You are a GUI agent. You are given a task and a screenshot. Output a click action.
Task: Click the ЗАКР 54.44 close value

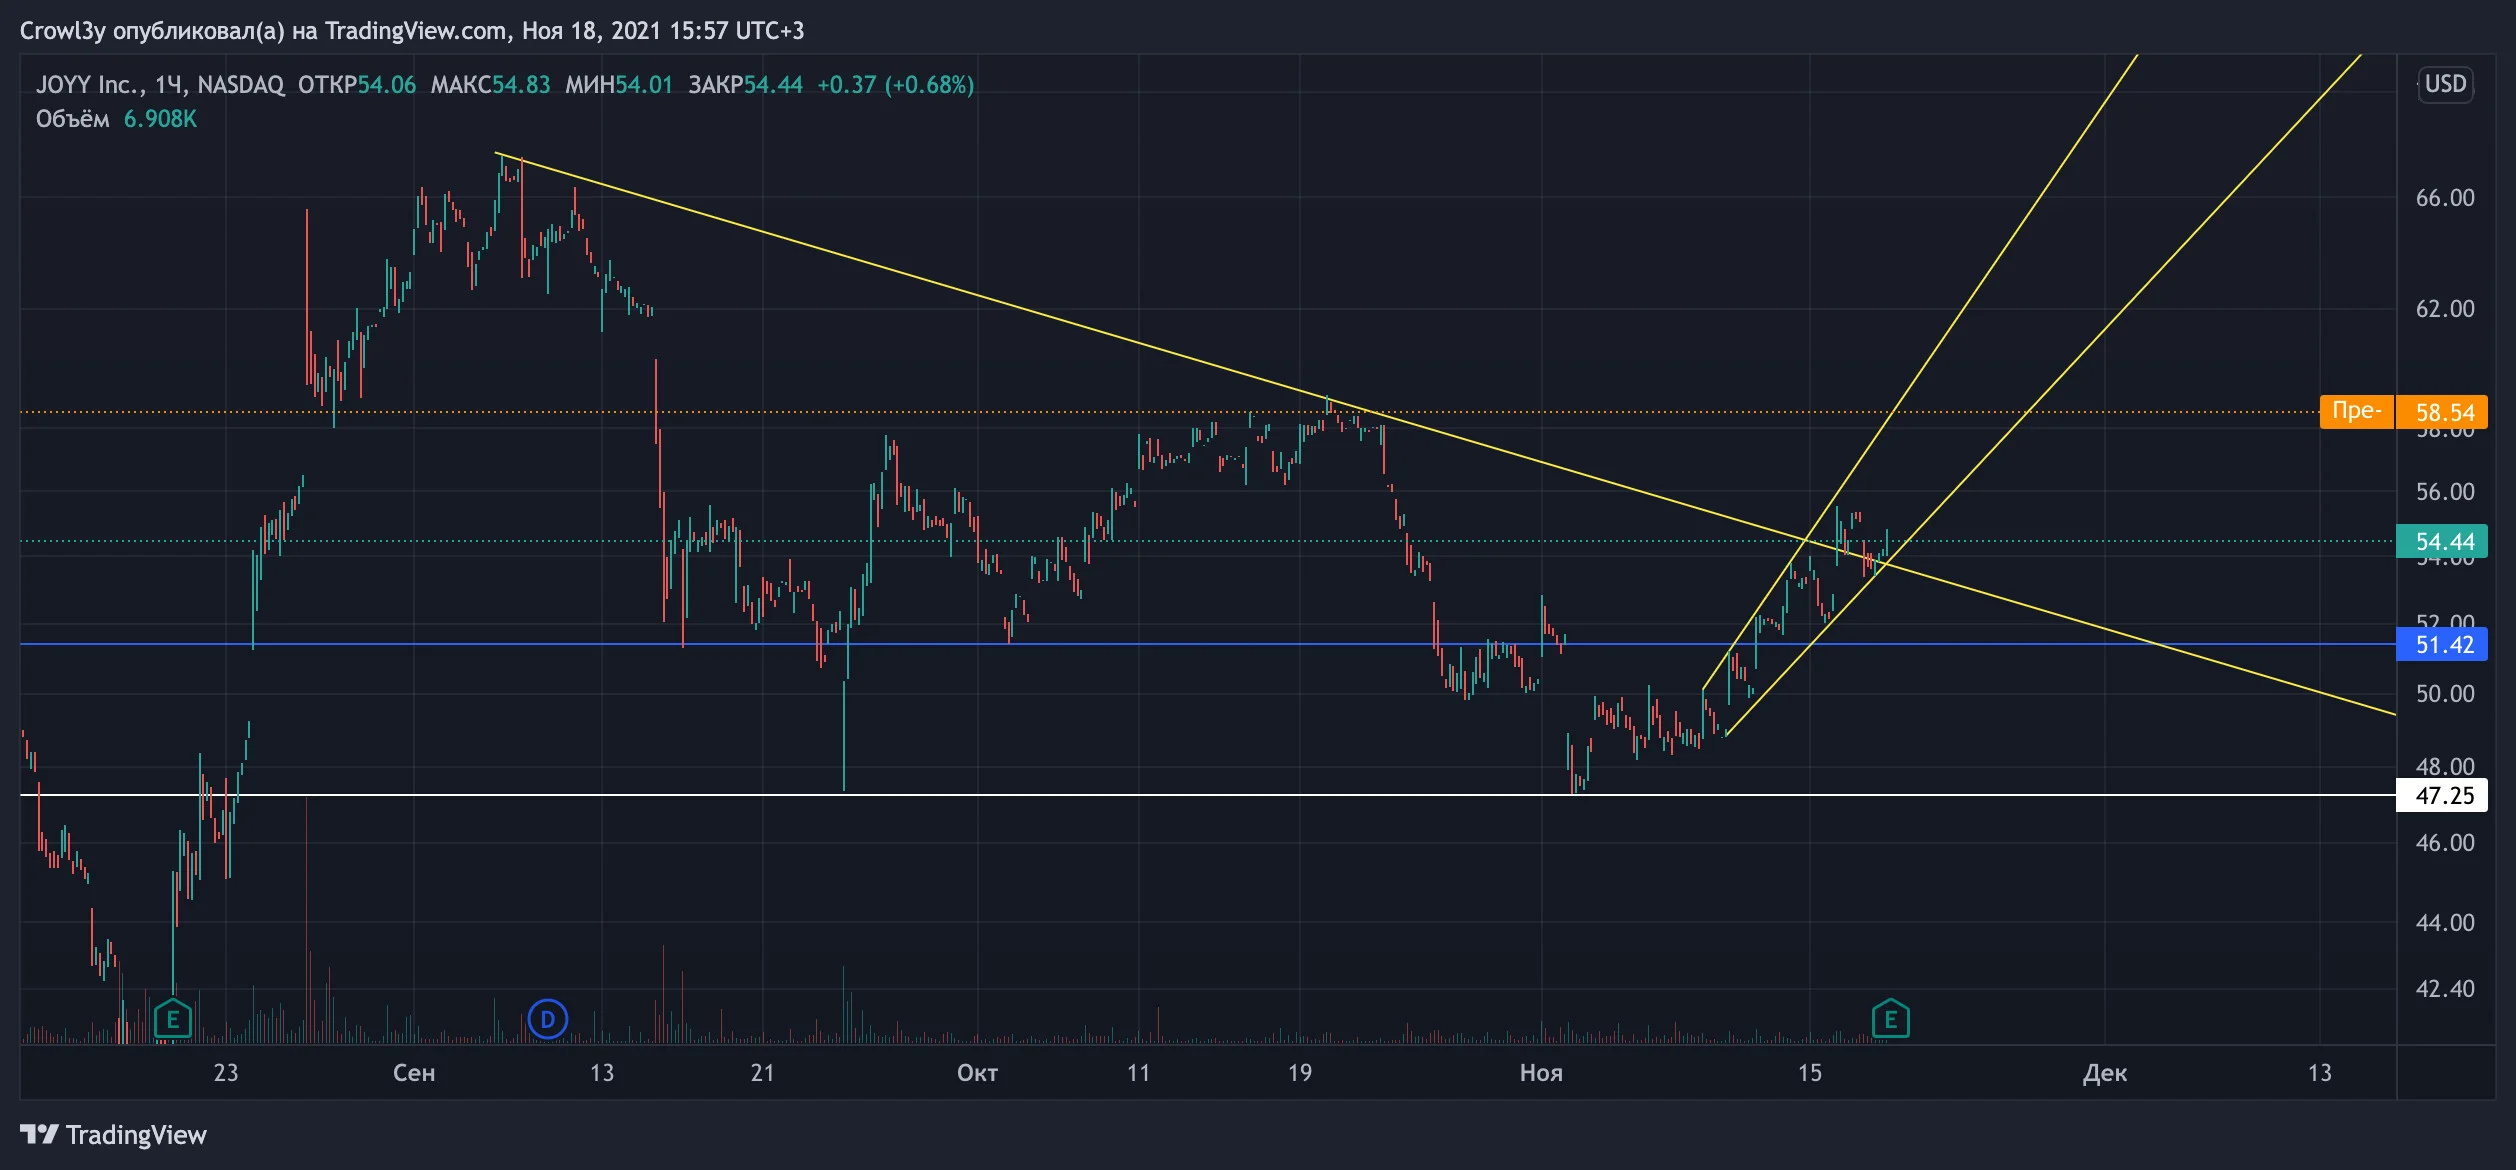tap(745, 85)
